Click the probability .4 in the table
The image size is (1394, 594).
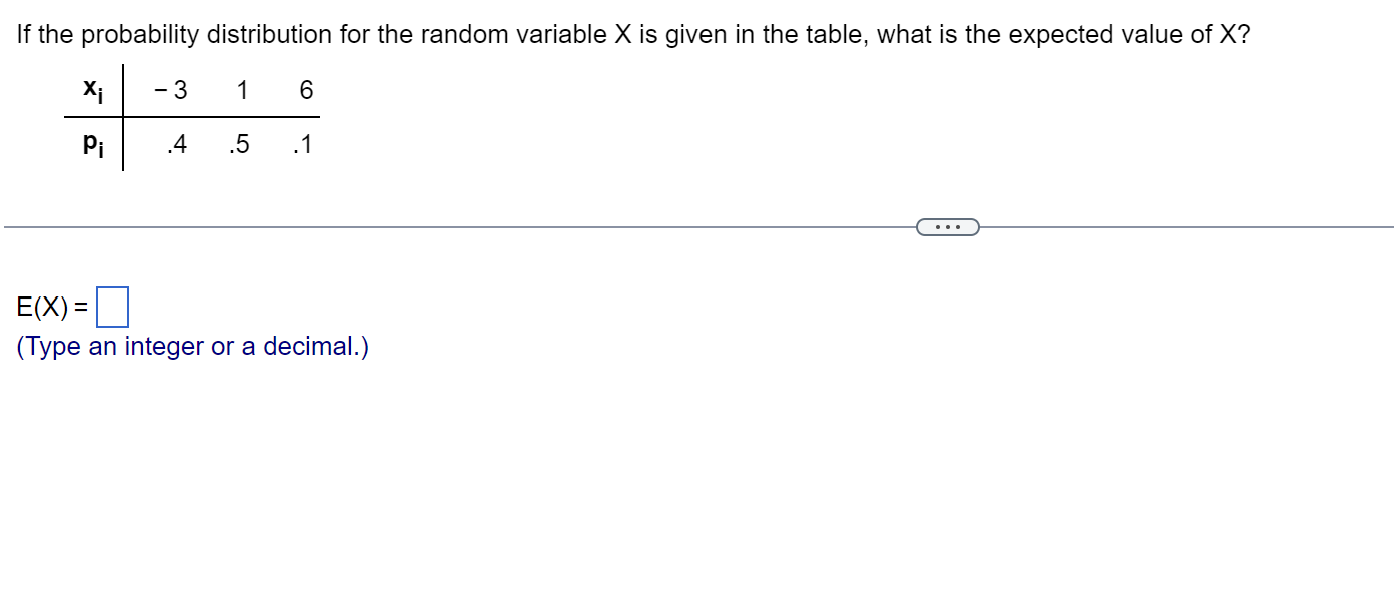tap(177, 144)
